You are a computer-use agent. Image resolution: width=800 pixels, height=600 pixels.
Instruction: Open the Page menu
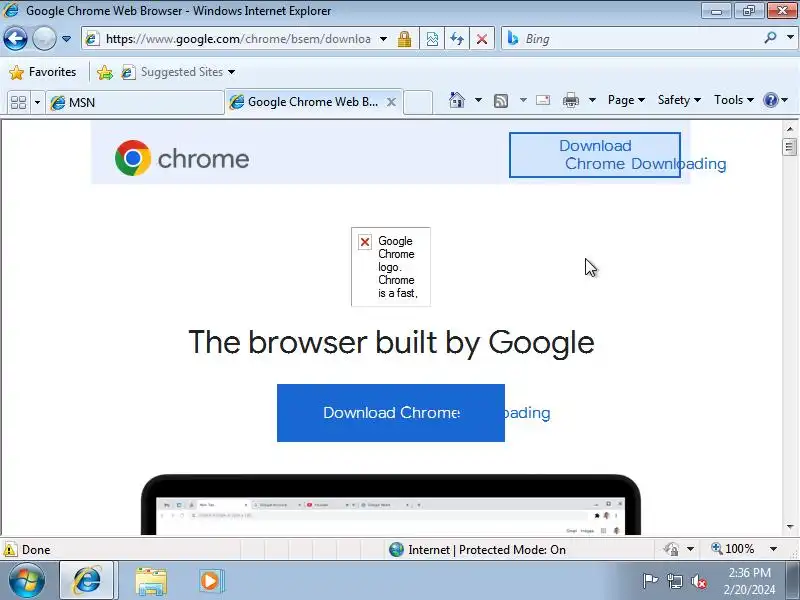pos(626,100)
